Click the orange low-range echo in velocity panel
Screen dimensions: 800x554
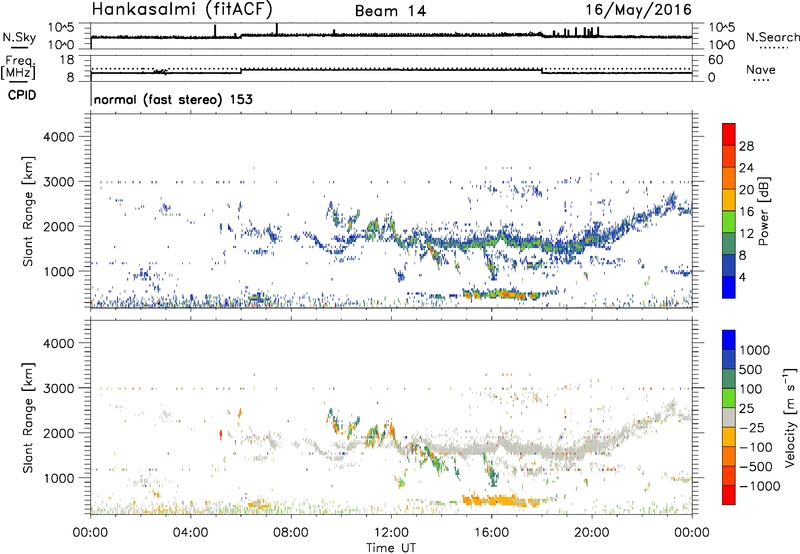[x=501, y=500]
